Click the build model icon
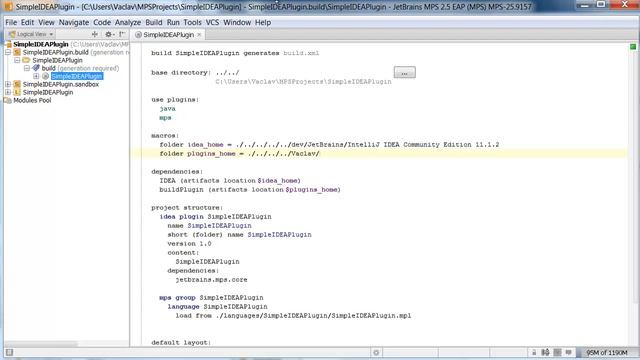Screen dimensions: 640x360 pyautogui.click(x=36, y=68)
